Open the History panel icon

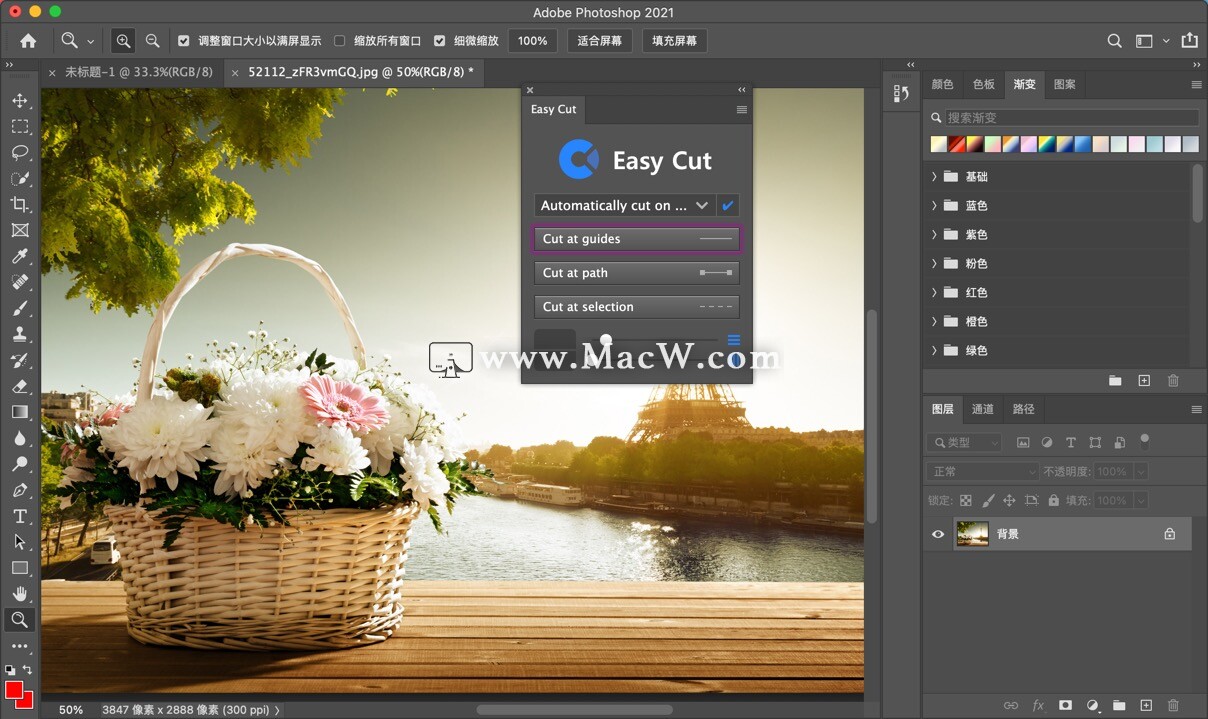click(x=901, y=94)
